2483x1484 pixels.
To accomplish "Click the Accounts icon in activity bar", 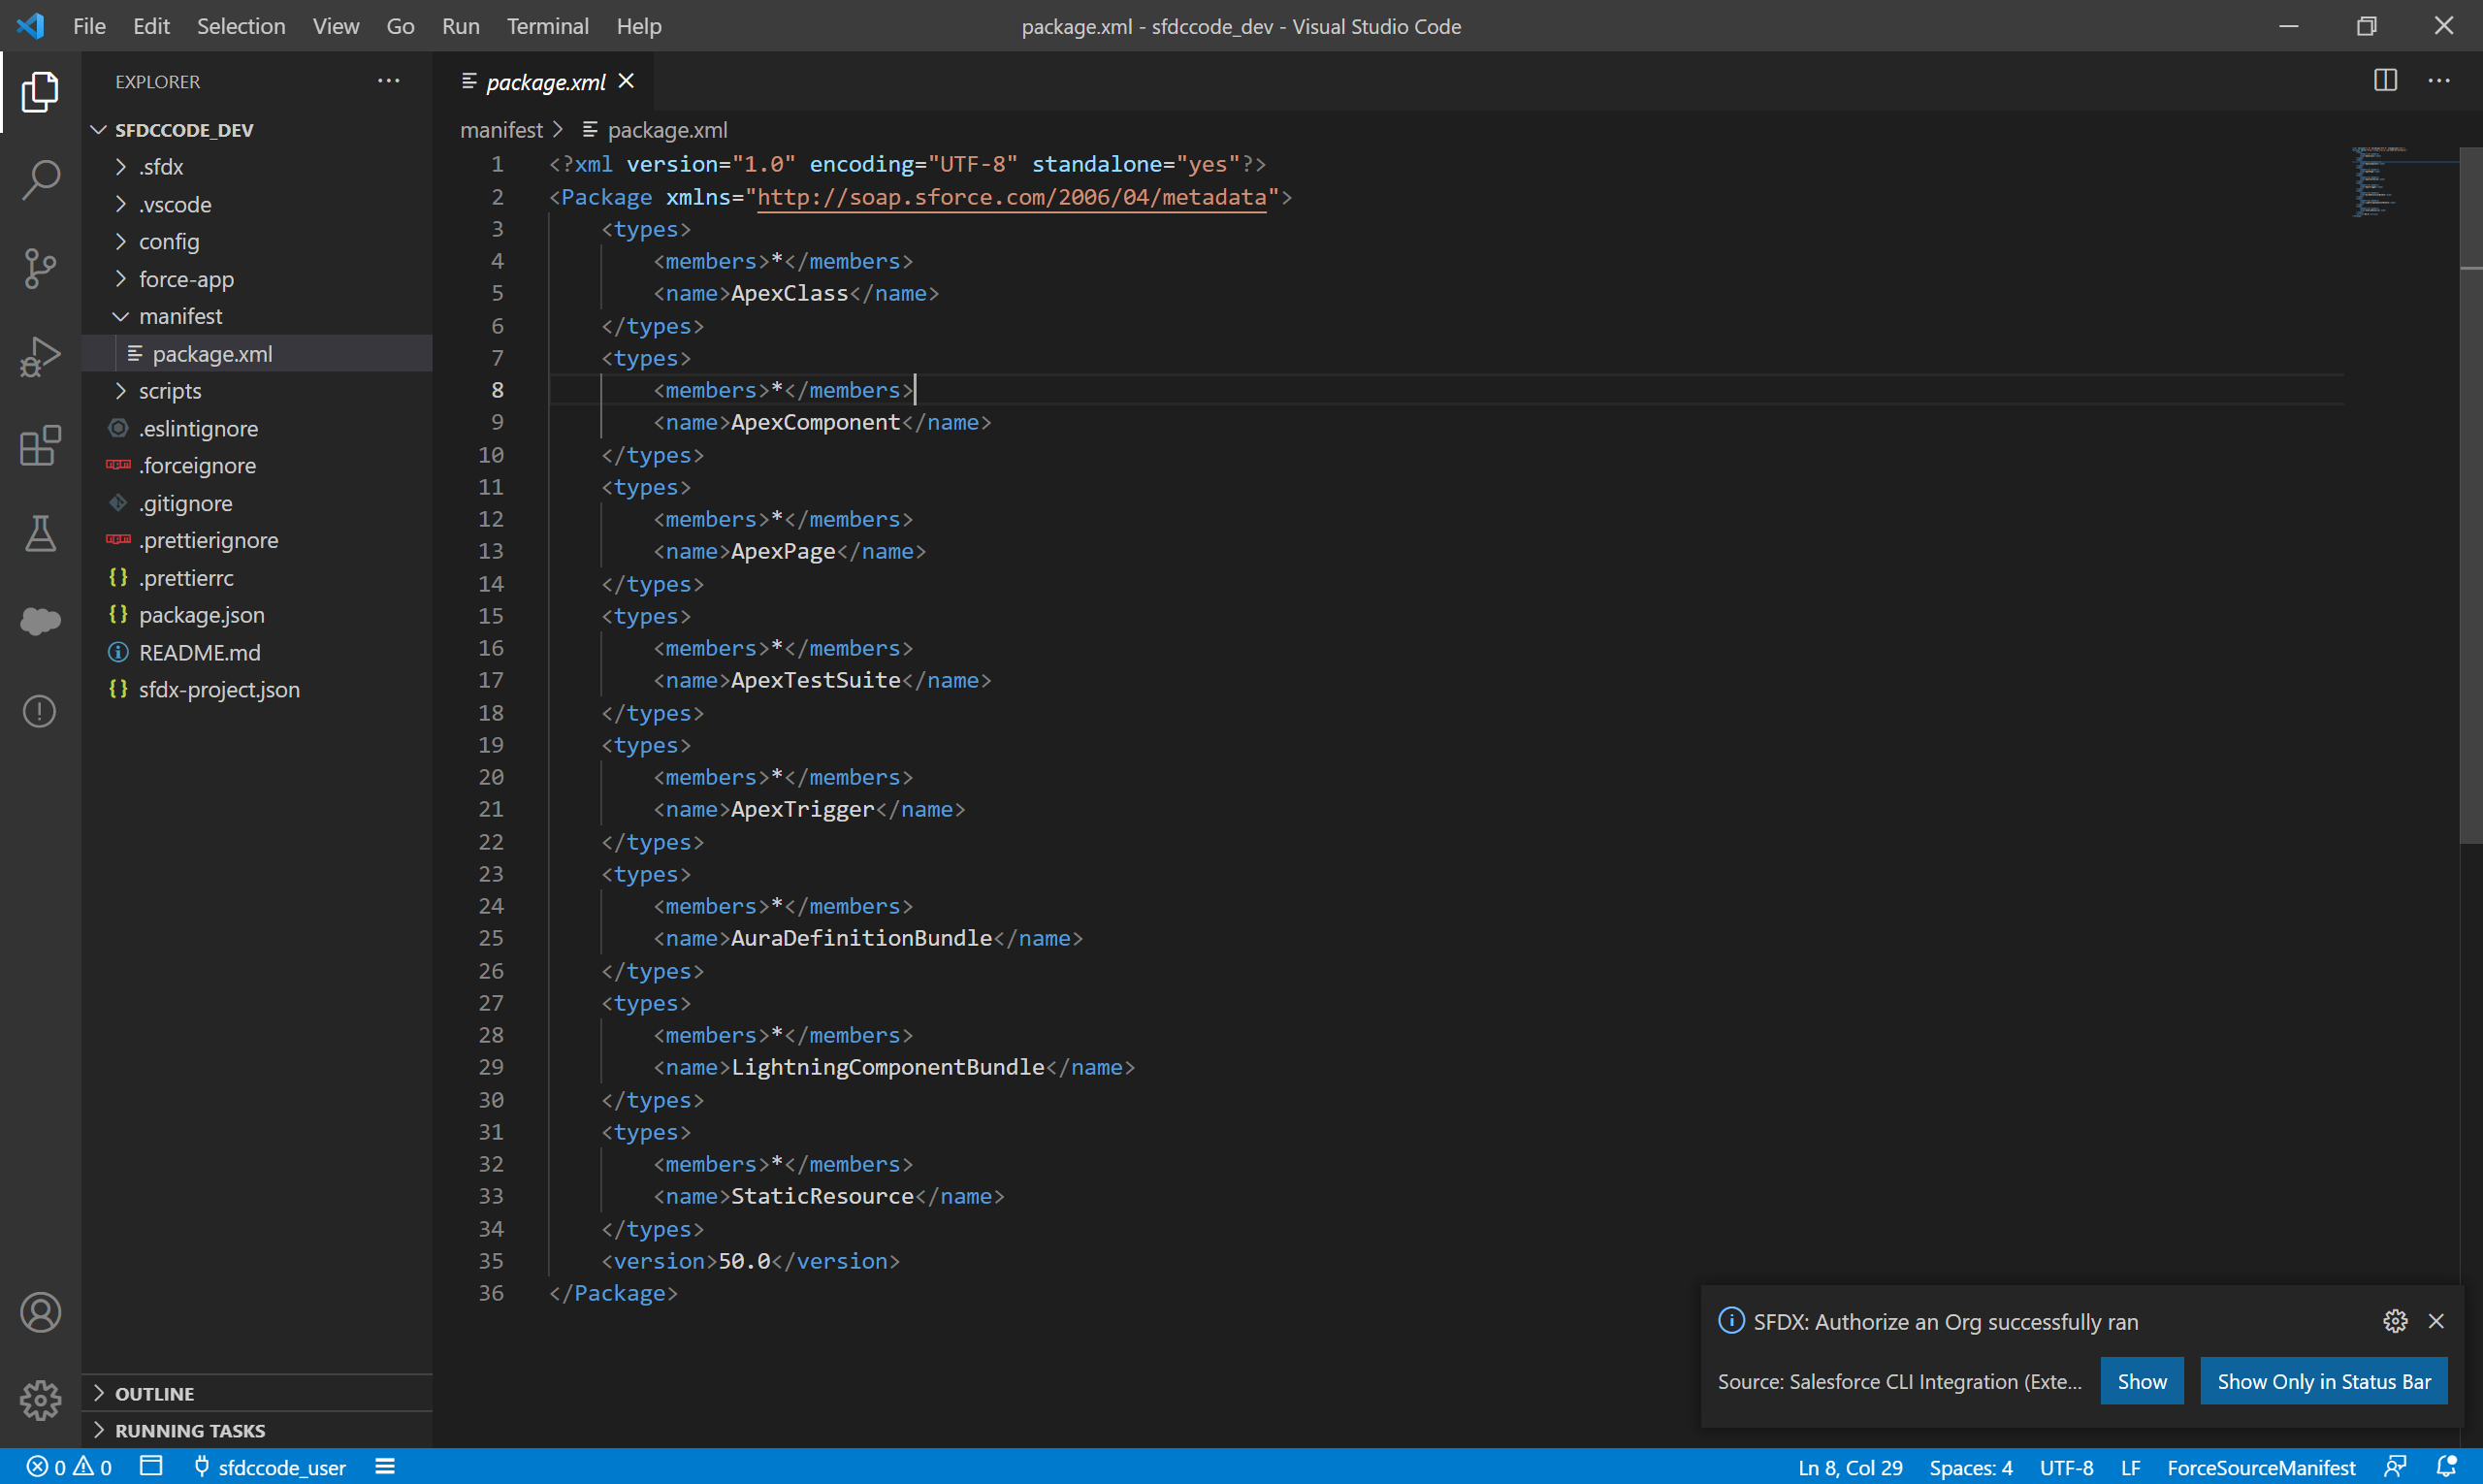I will click(40, 1312).
